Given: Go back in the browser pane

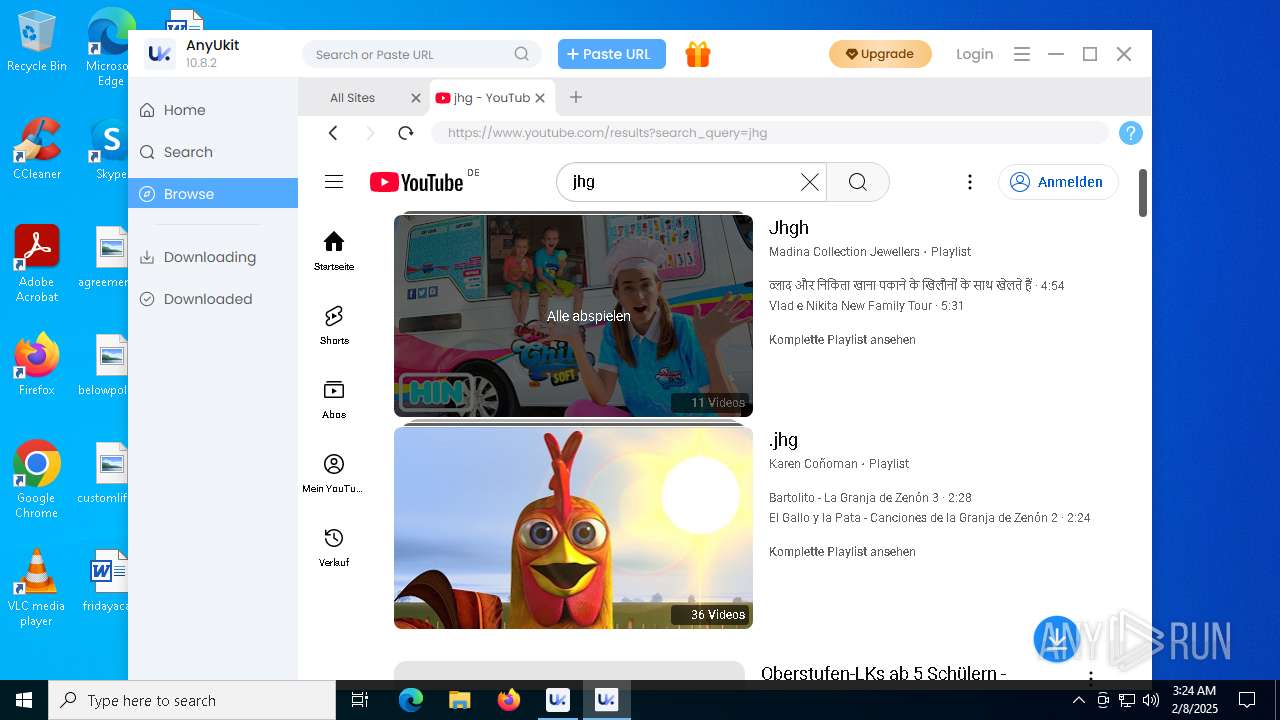Looking at the screenshot, I should pyautogui.click(x=333, y=133).
